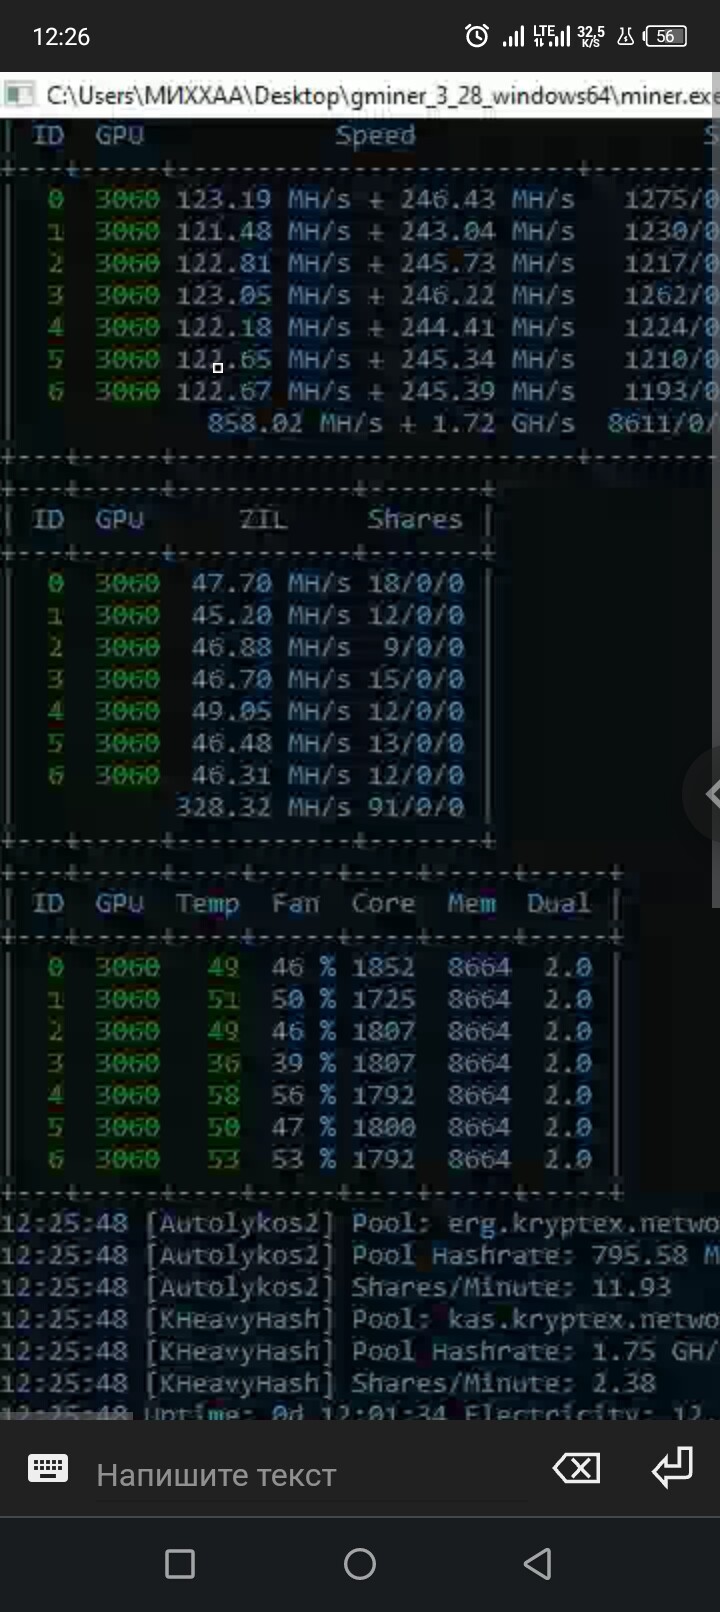Screen dimensions: 720x1612
Task: Tap the alarm clock status icon
Action: point(477,37)
